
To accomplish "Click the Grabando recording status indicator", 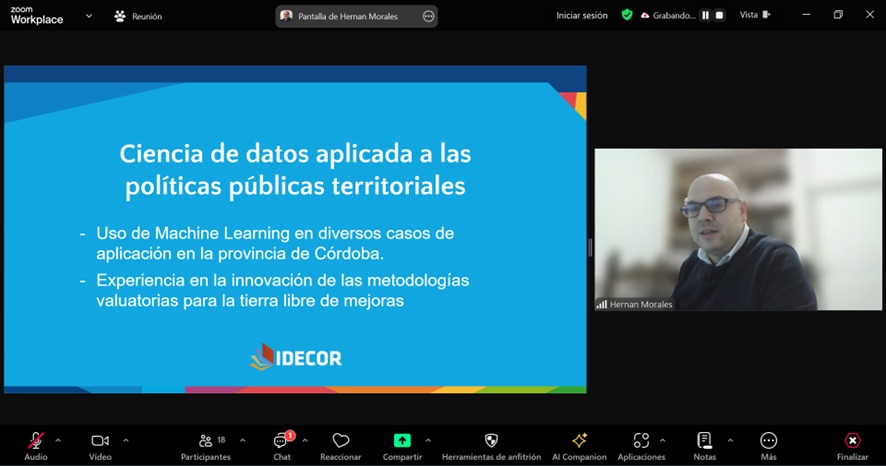I will point(668,15).
